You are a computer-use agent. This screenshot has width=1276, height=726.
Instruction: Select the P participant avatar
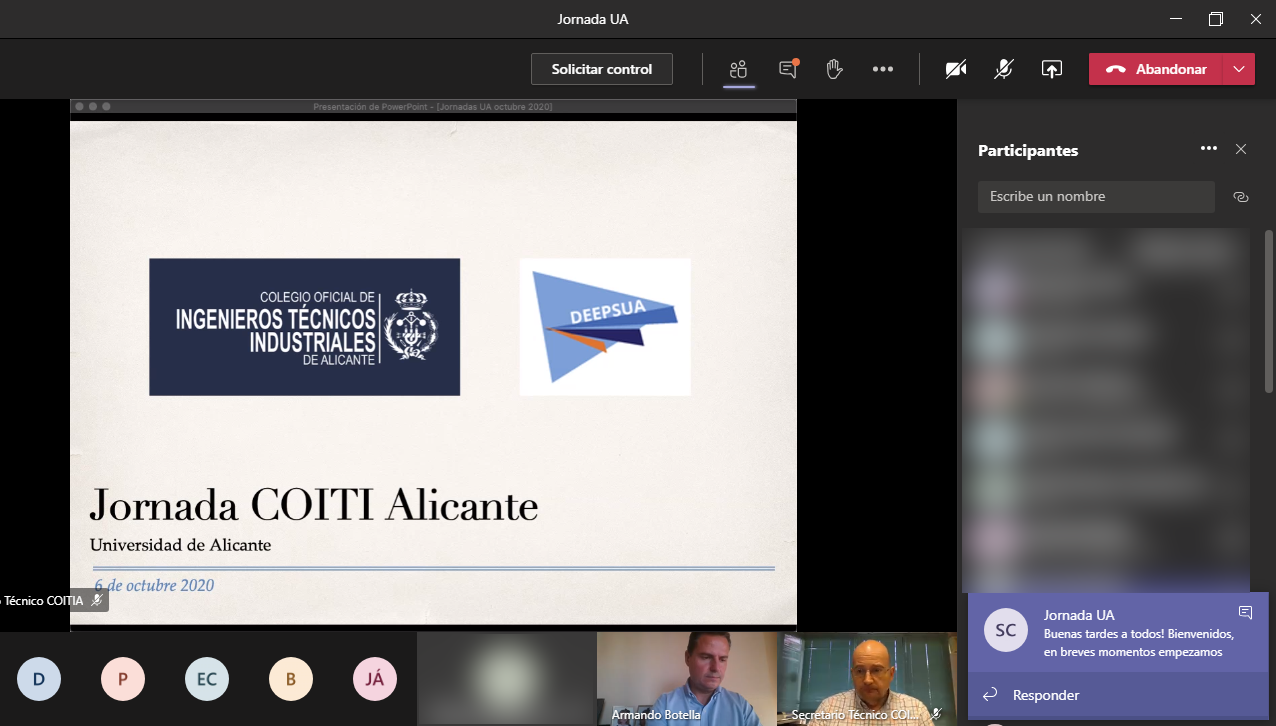pos(123,680)
